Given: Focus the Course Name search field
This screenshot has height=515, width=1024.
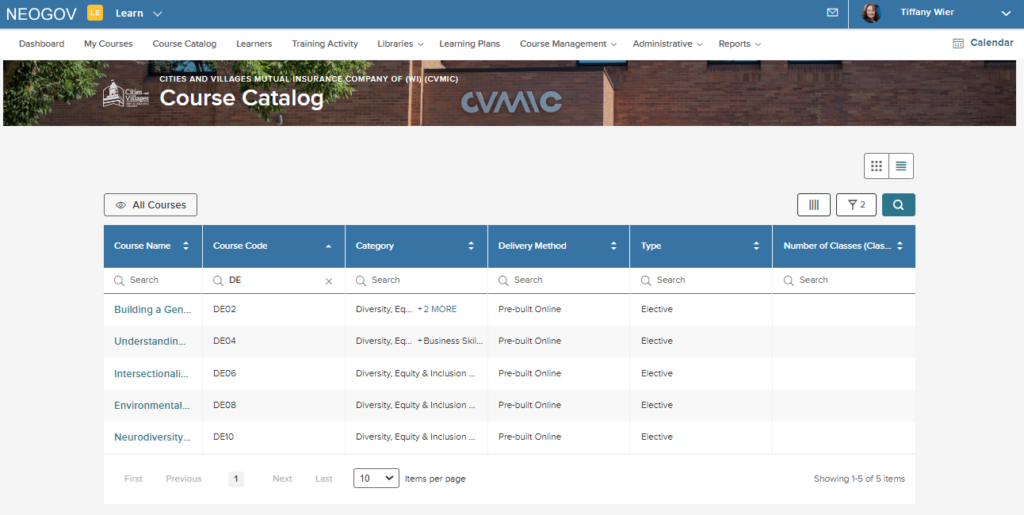Looking at the screenshot, I should (153, 280).
